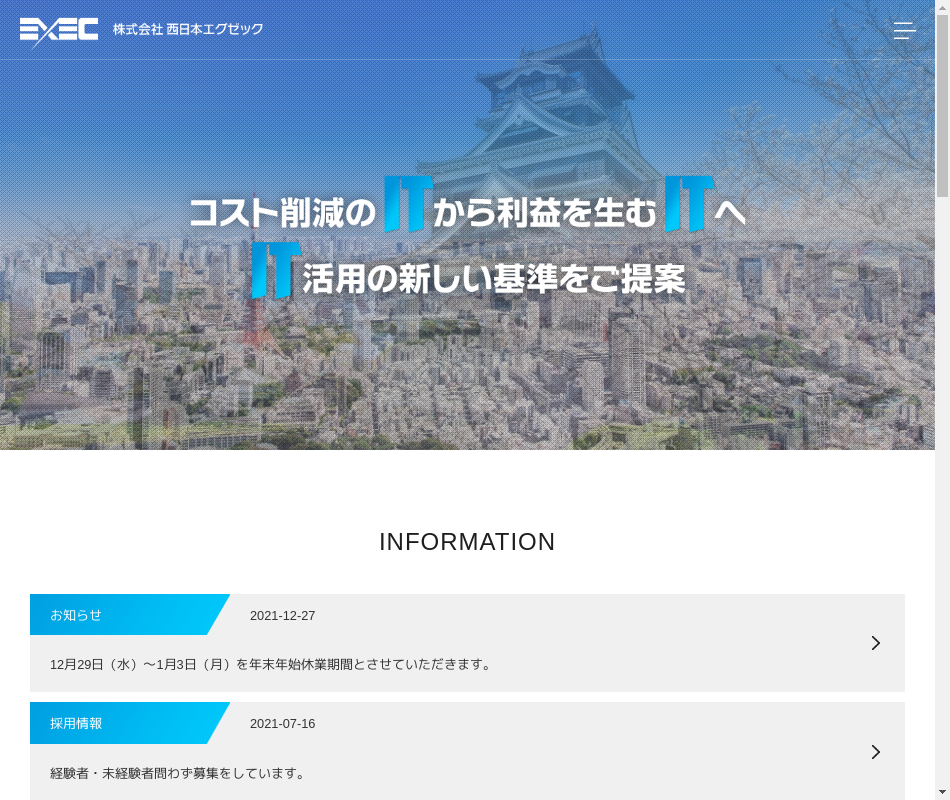This screenshot has width=950, height=800.
Task: Open the 年末年始休業期間 announcement
Action: click(271, 664)
